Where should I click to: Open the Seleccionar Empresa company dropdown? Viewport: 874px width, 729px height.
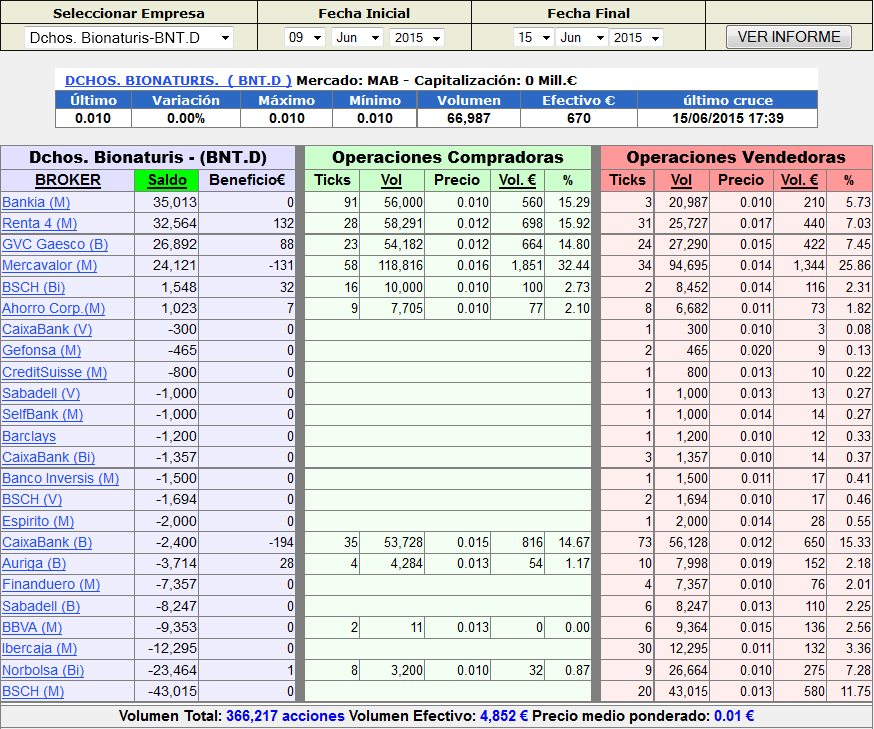pyautogui.click(x=128, y=38)
